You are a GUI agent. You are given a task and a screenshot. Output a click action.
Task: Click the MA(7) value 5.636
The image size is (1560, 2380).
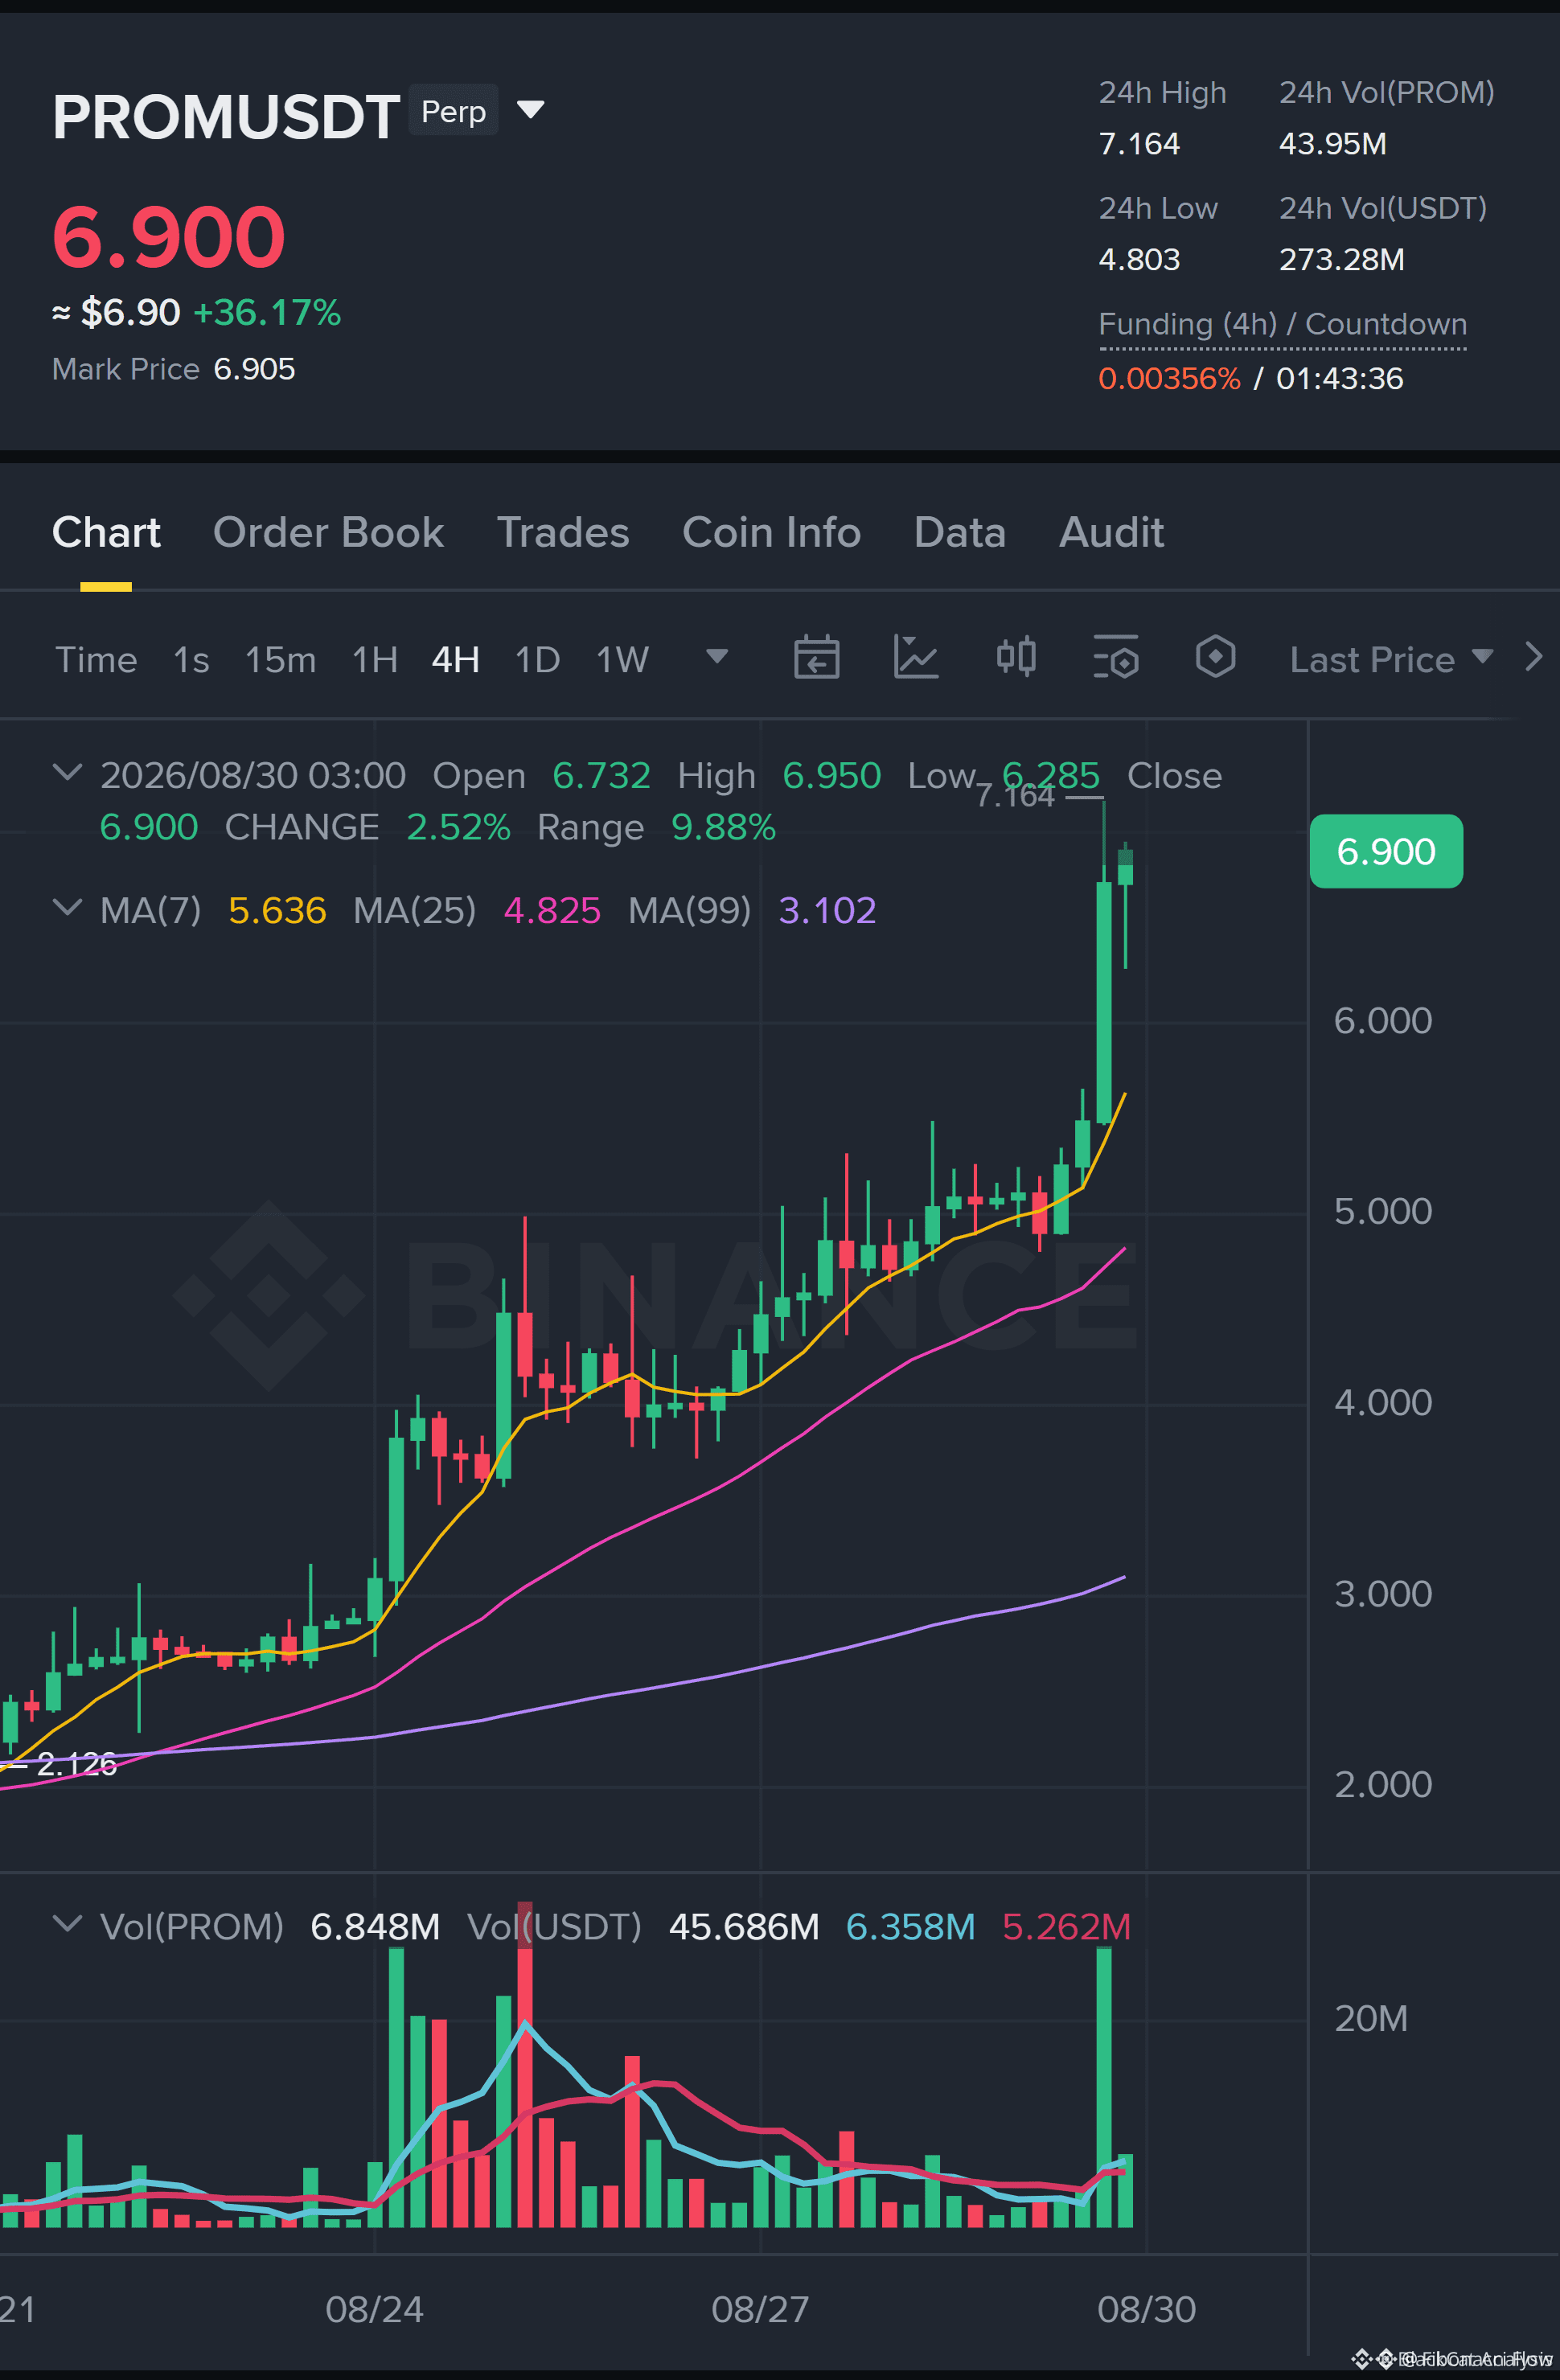tap(277, 910)
